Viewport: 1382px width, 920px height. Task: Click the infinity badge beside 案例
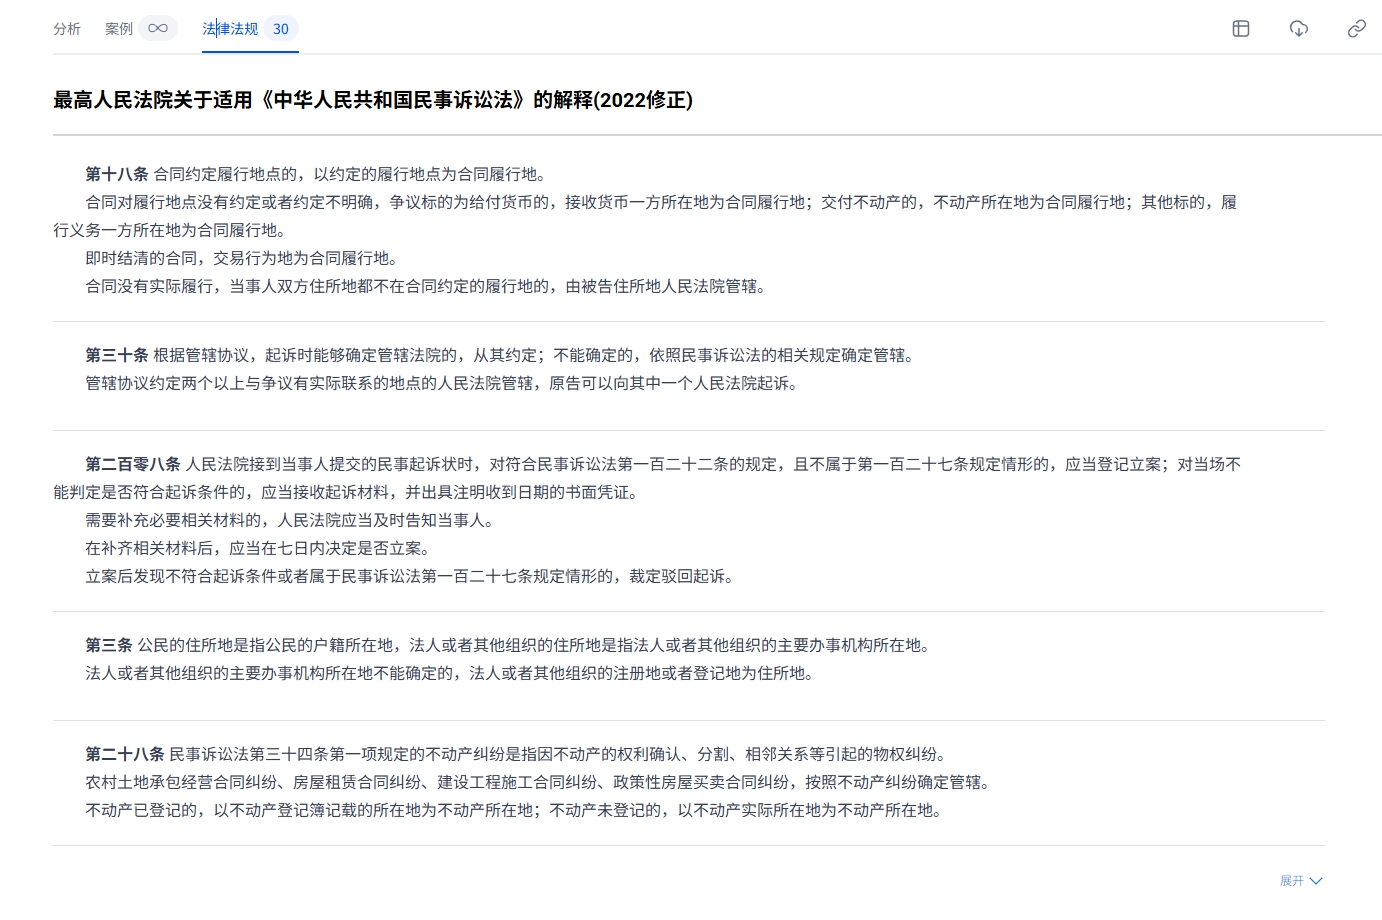158,29
